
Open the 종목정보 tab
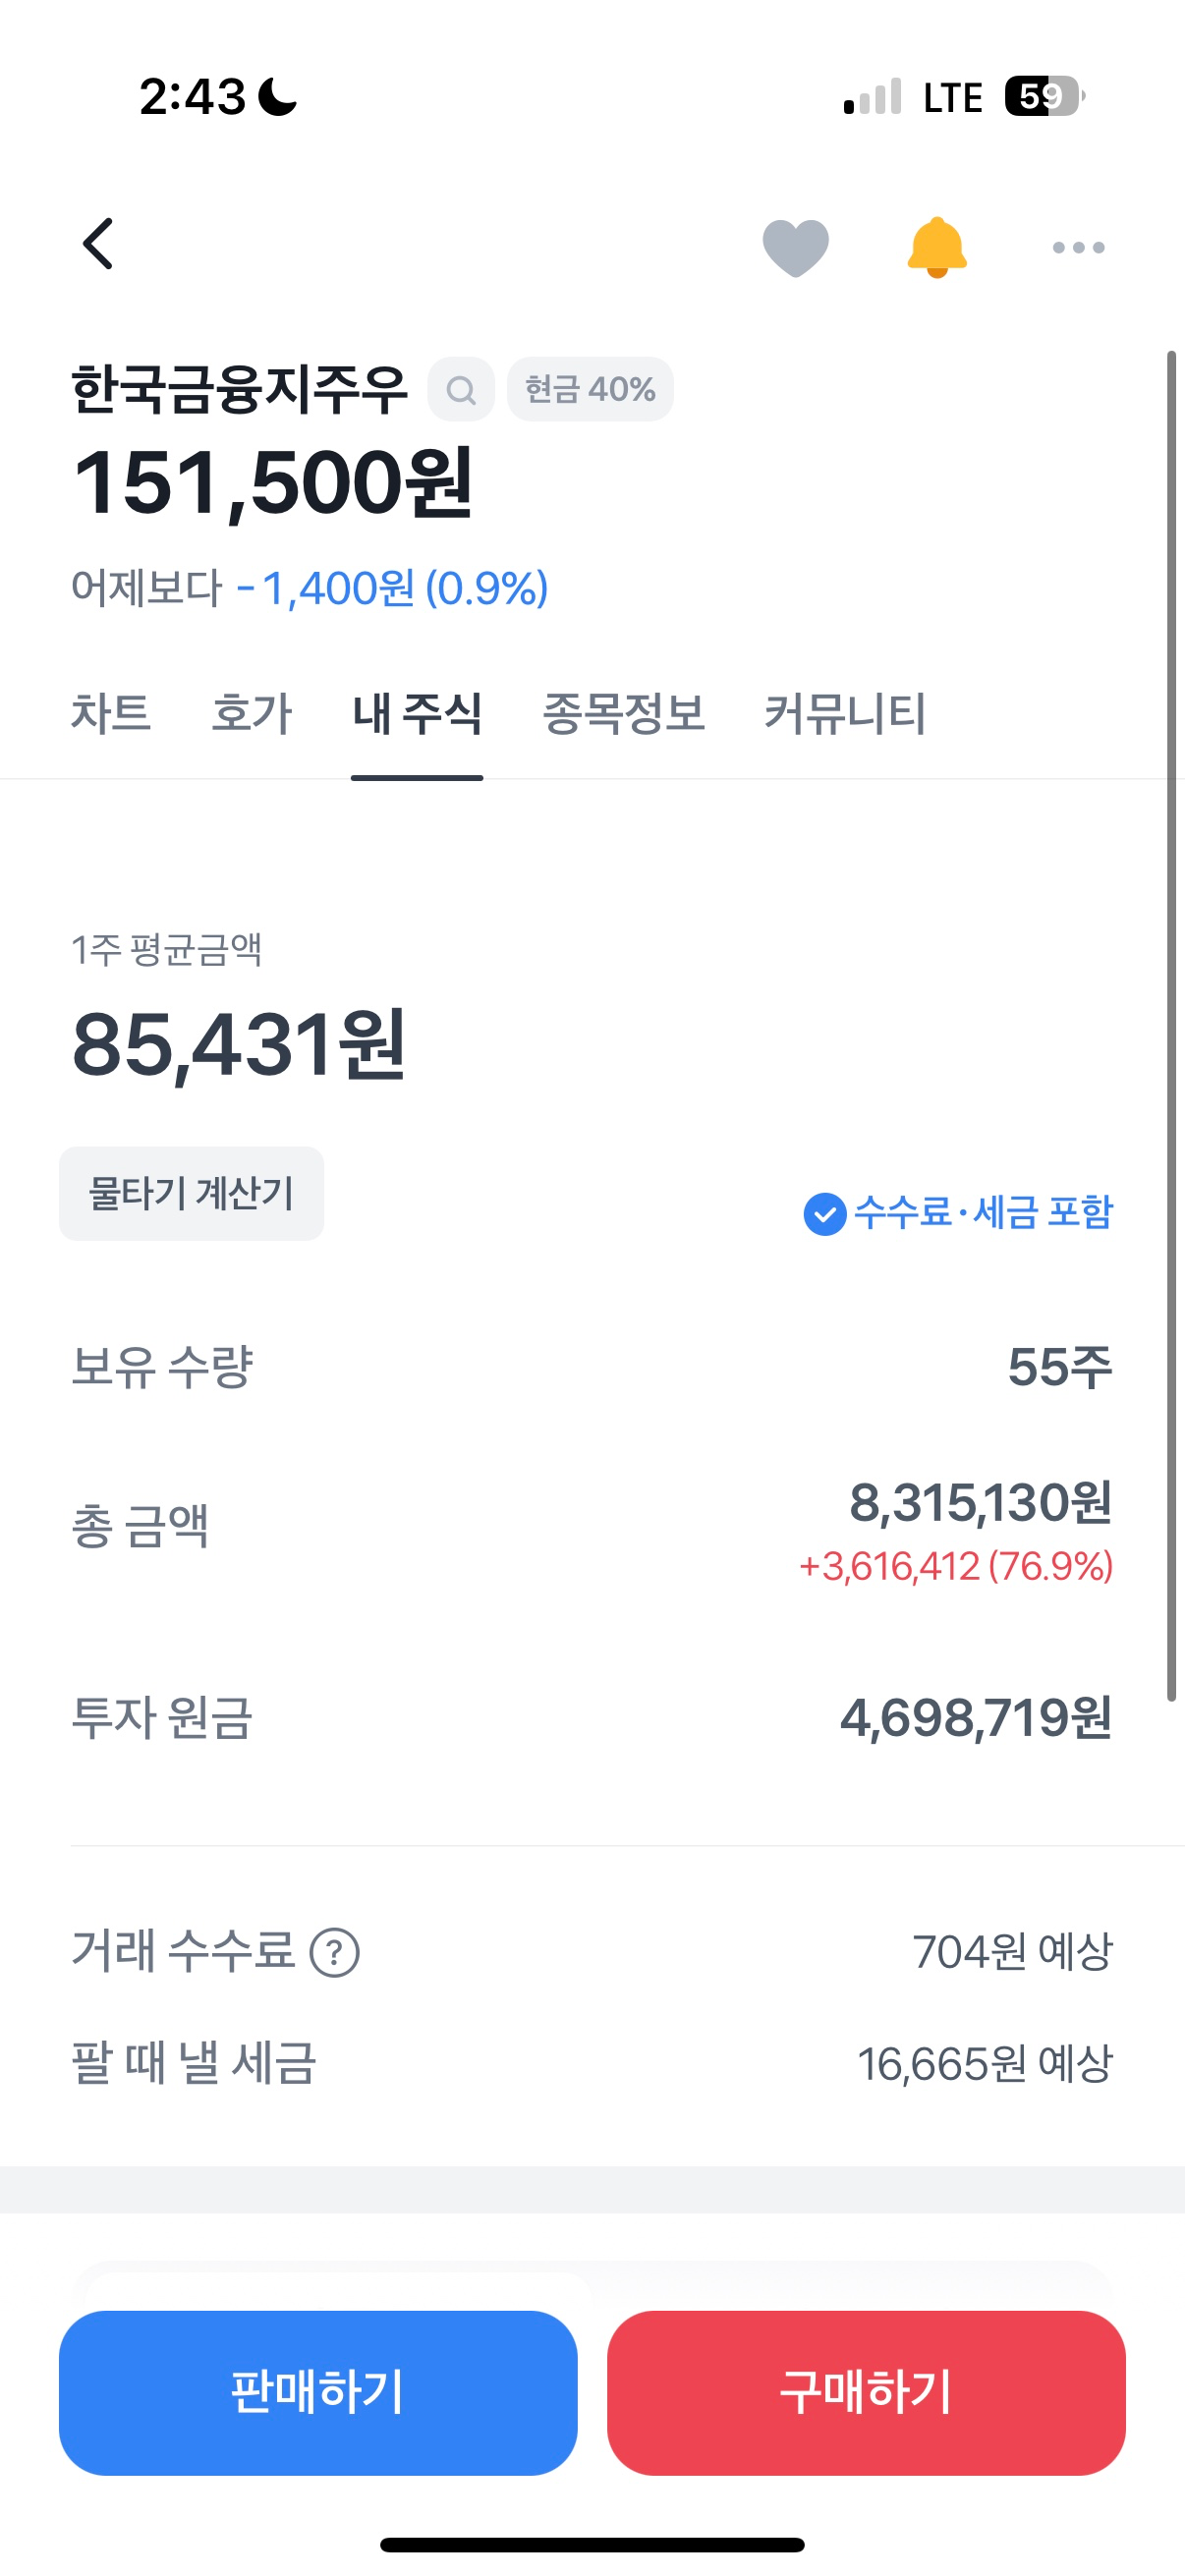pyautogui.click(x=623, y=714)
